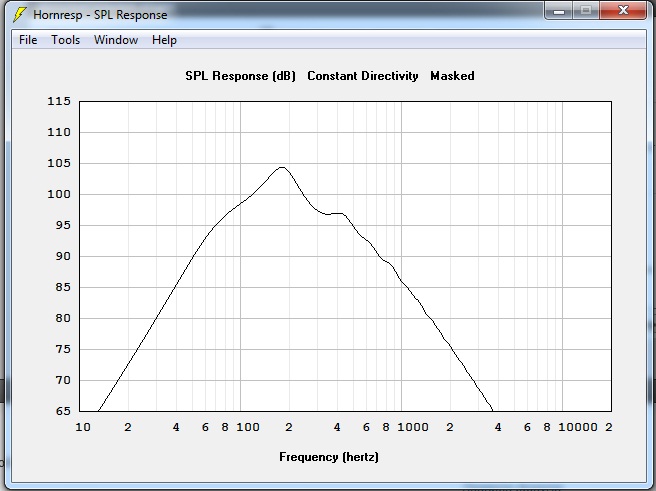Click the 90 value on SPL axis
This screenshot has height=491, width=656.
[x=63, y=256]
